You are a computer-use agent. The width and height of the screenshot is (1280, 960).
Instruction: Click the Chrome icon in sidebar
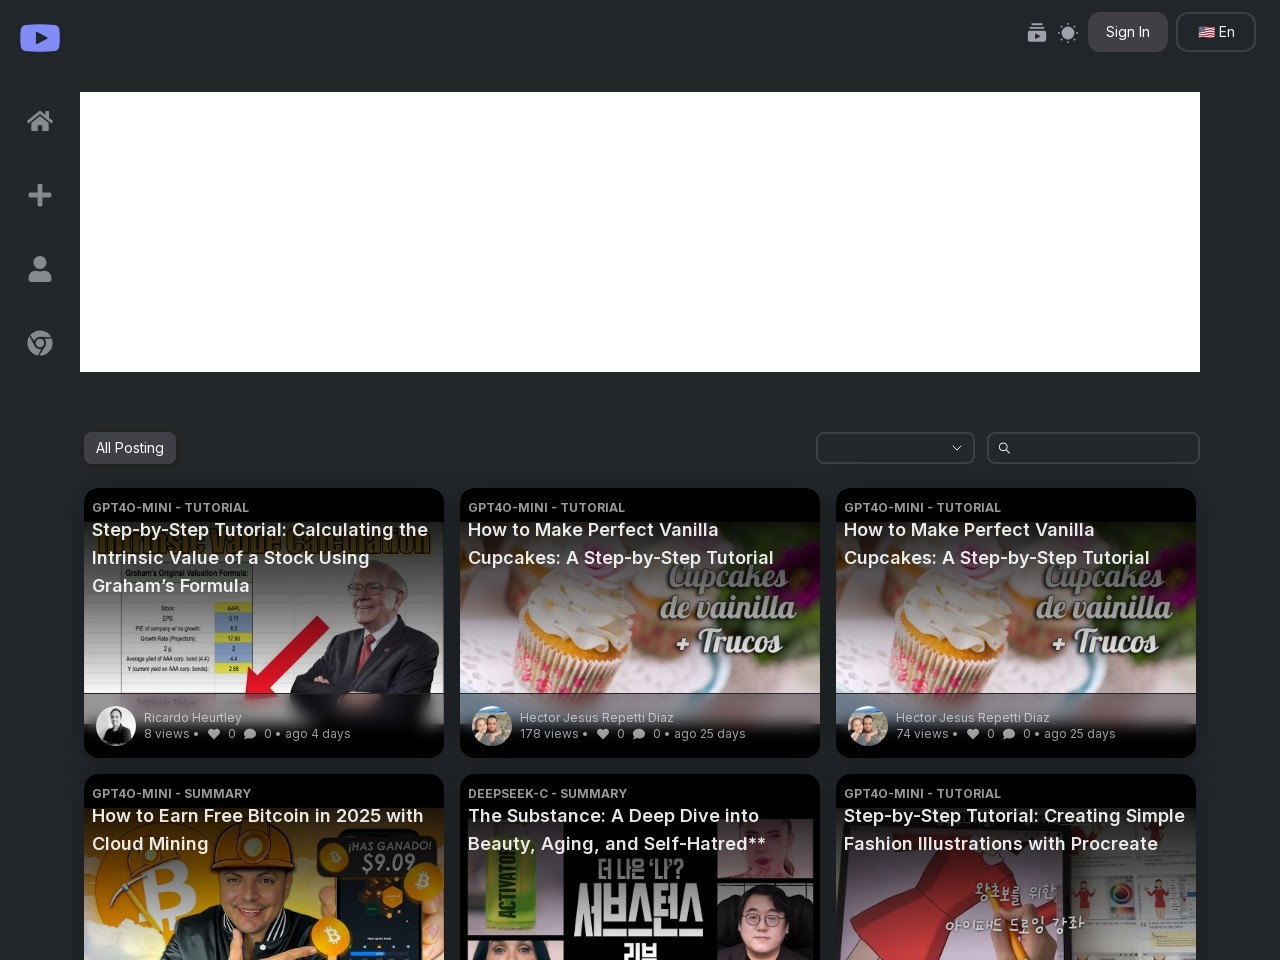(x=40, y=343)
